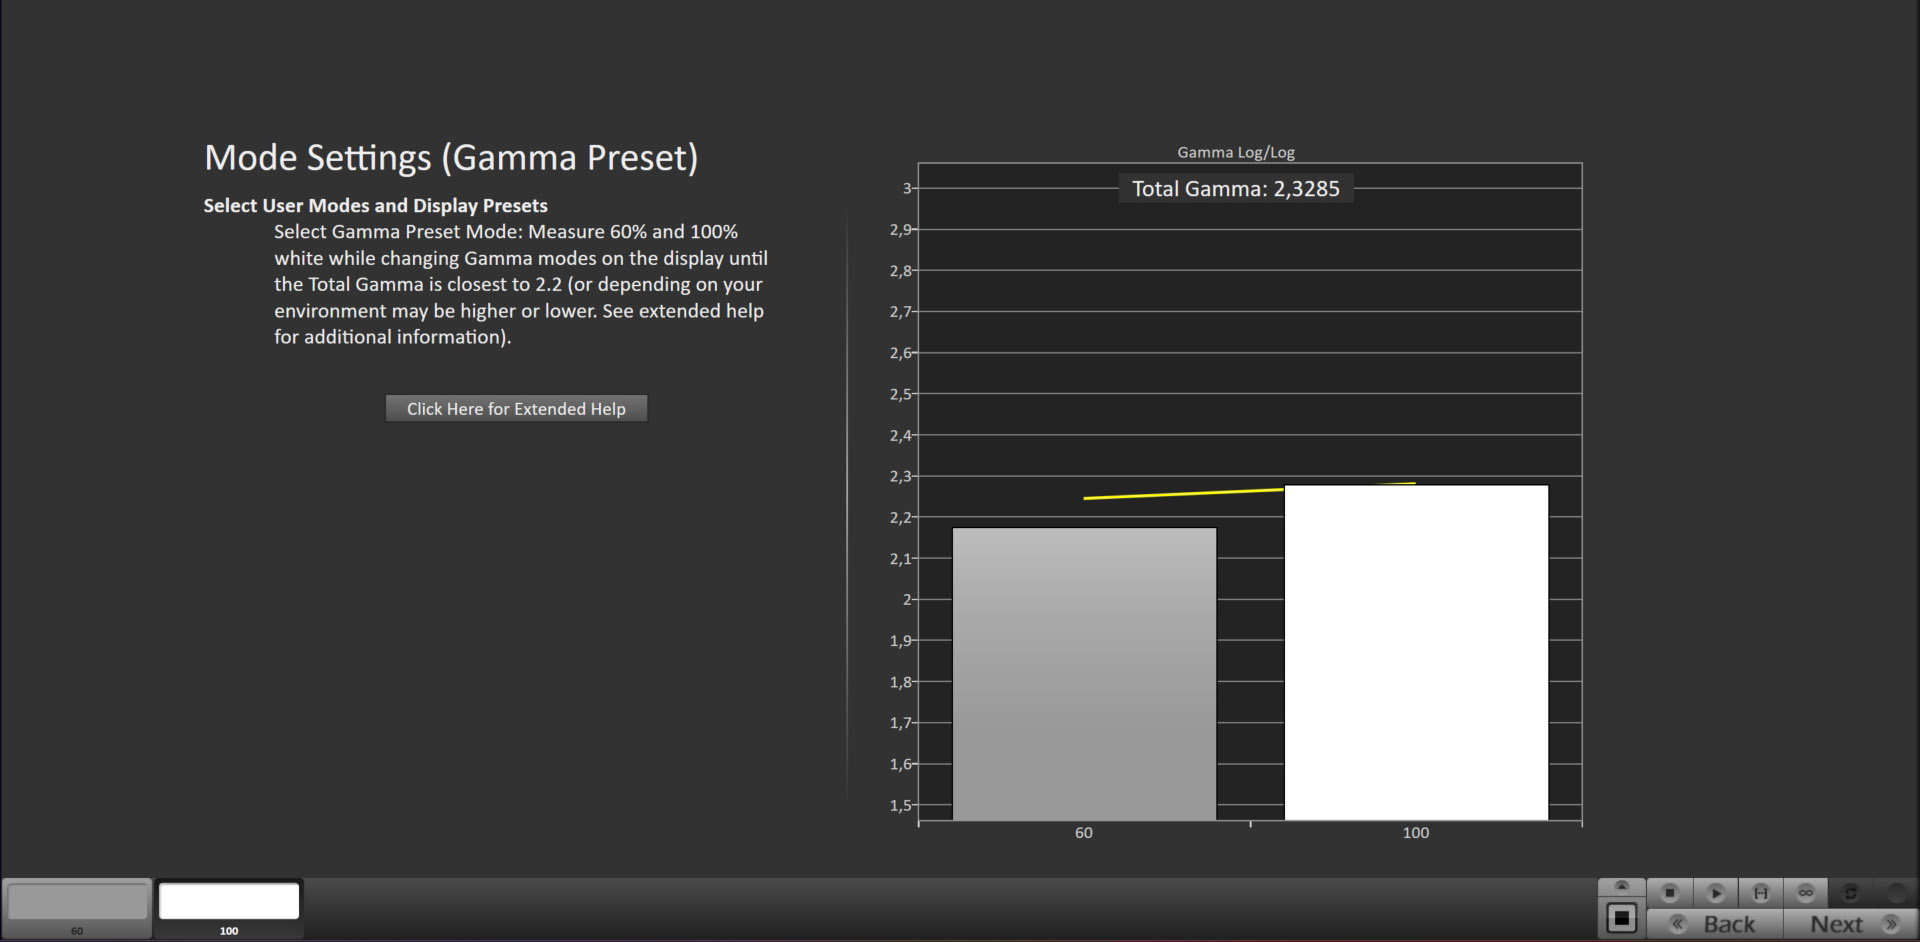Click the gray 60 bar in chart
This screenshot has height=942, width=1920.
click(1084, 674)
